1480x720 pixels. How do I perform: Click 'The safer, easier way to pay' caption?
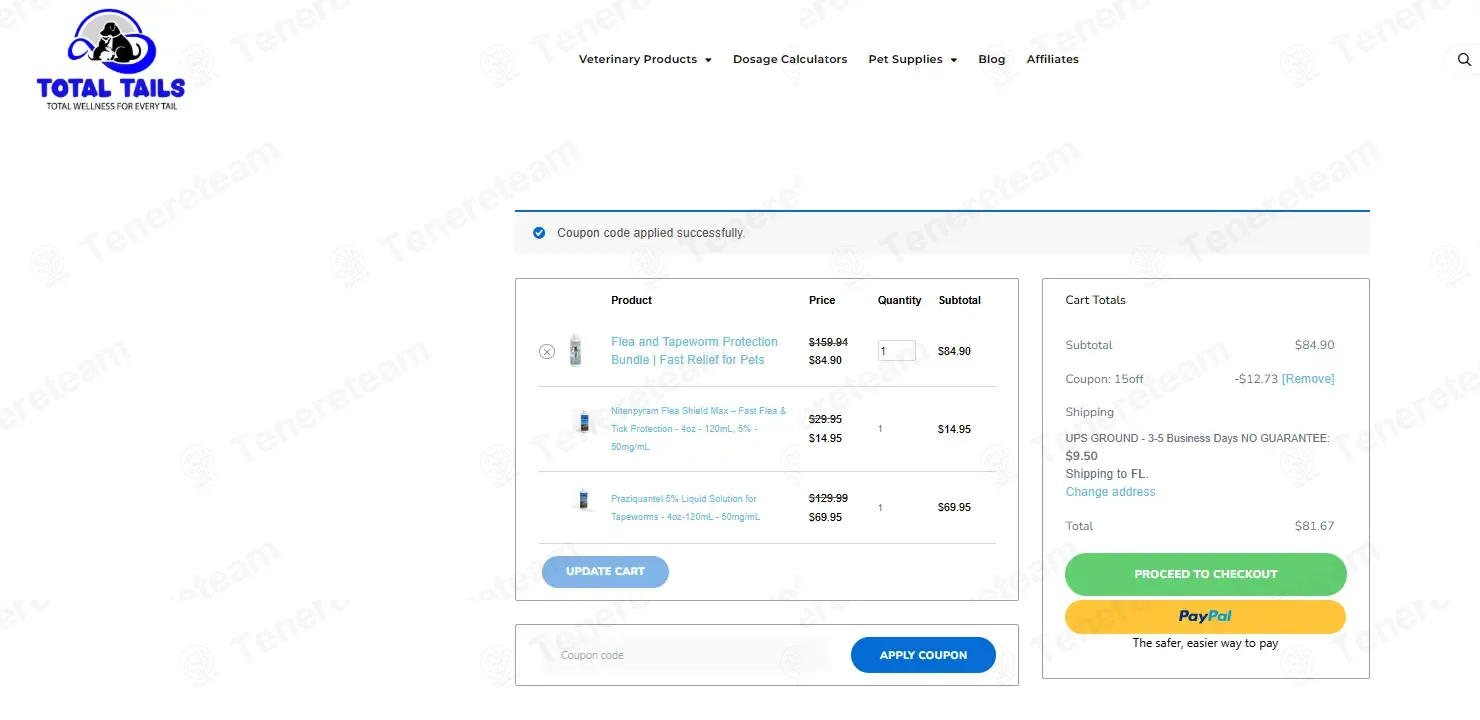(x=1205, y=643)
